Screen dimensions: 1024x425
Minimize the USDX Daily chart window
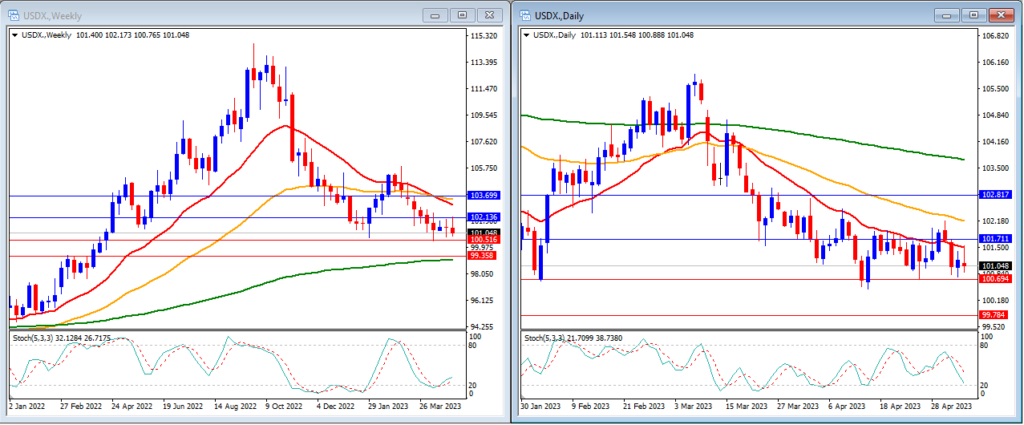coord(946,15)
